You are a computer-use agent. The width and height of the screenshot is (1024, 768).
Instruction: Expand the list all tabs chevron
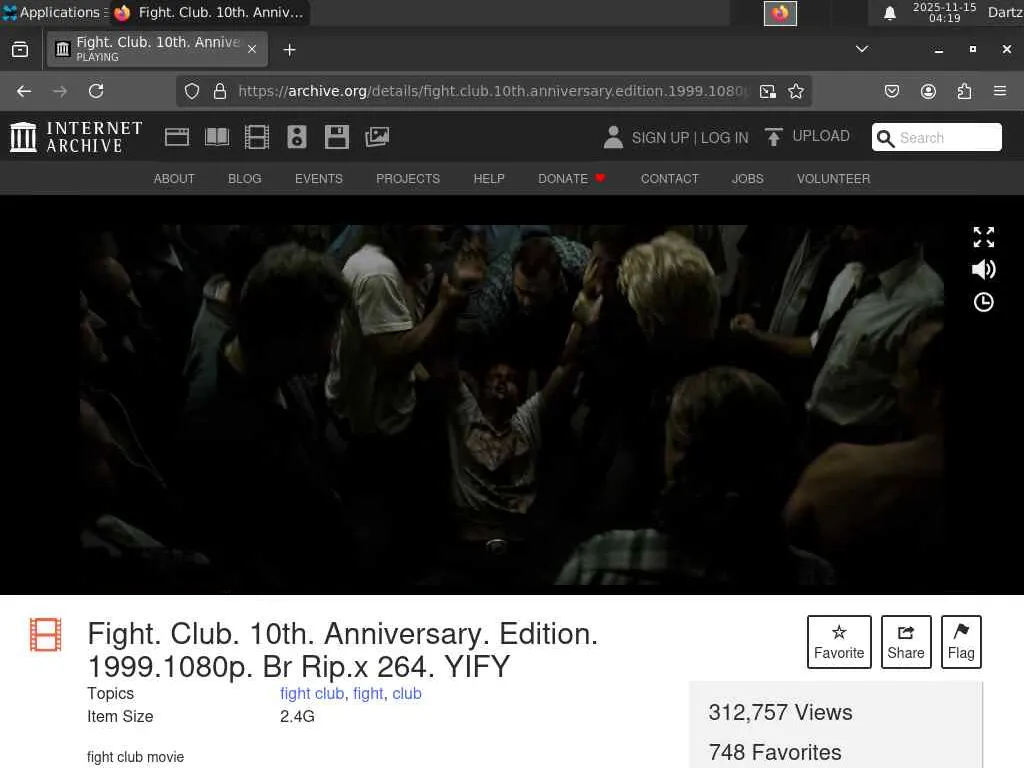(x=862, y=49)
